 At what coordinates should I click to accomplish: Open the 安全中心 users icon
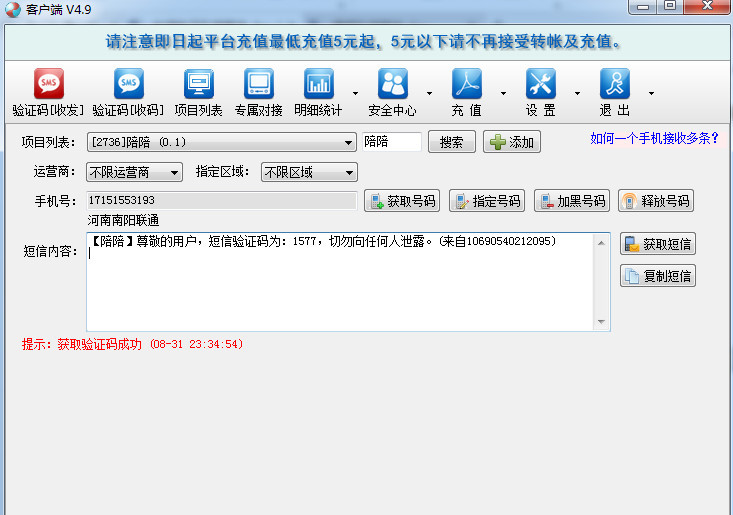coord(393,84)
